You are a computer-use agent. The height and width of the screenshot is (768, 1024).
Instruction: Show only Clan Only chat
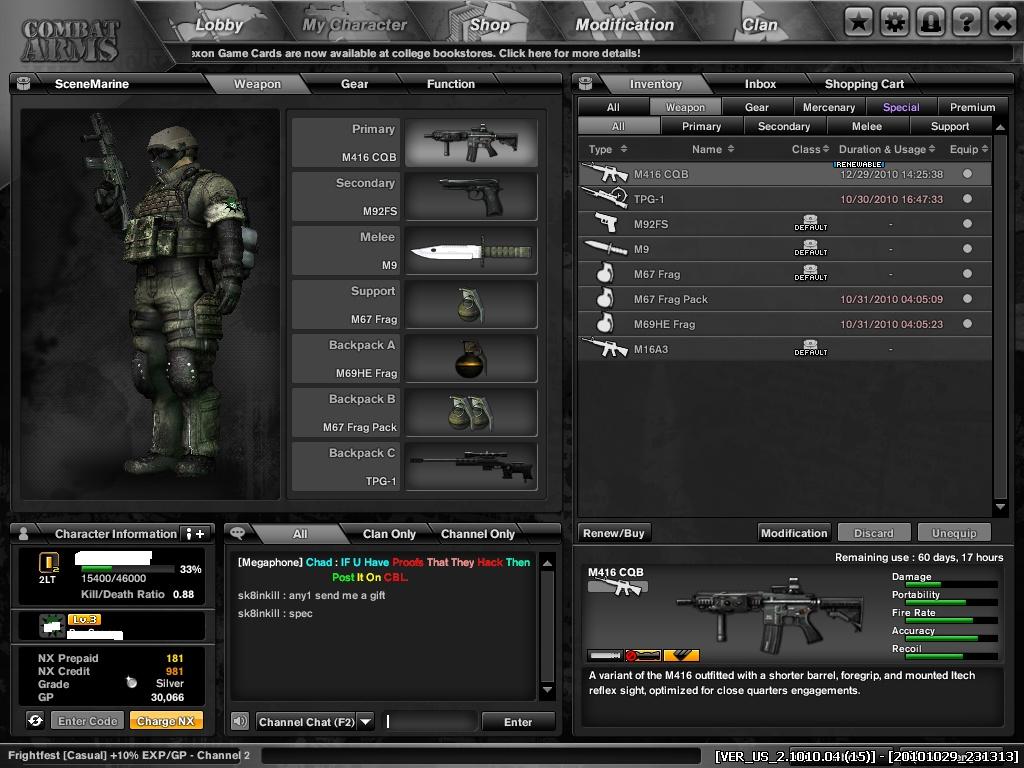coord(389,534)
